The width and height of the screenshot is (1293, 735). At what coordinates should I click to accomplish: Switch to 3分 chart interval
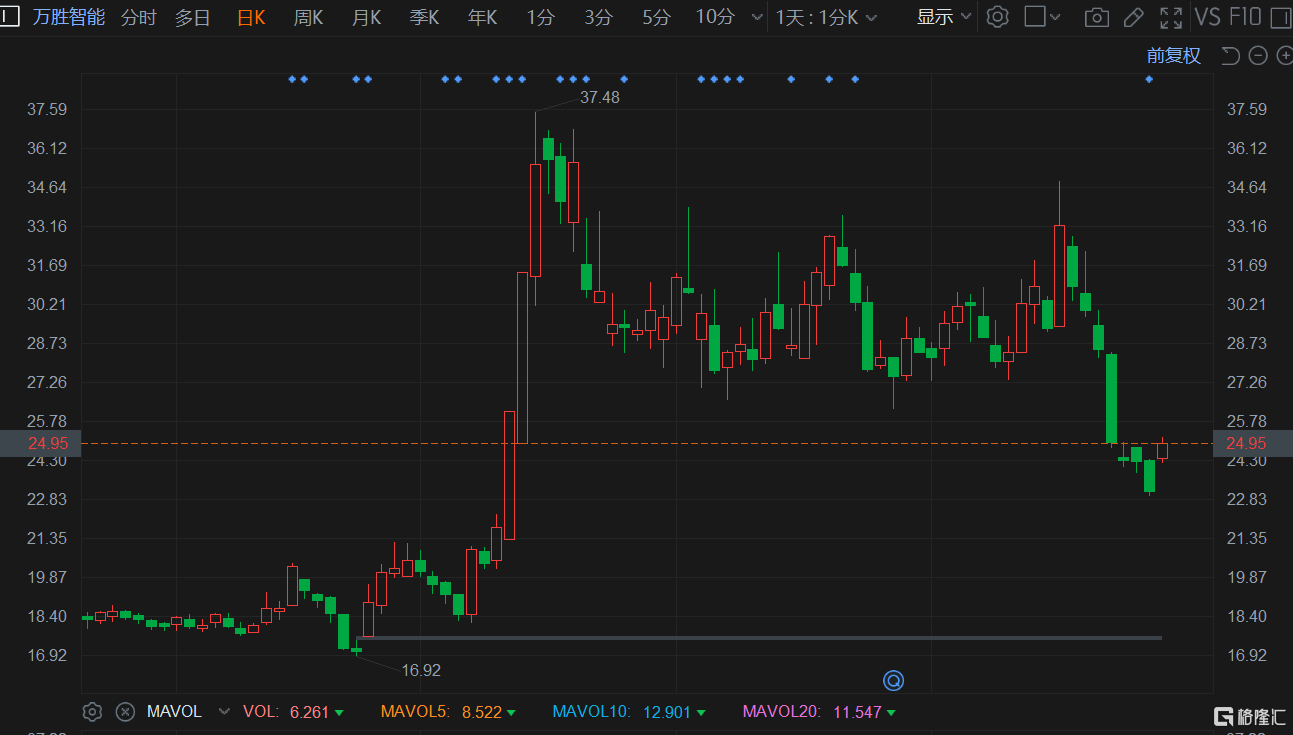tap(599, 17)
